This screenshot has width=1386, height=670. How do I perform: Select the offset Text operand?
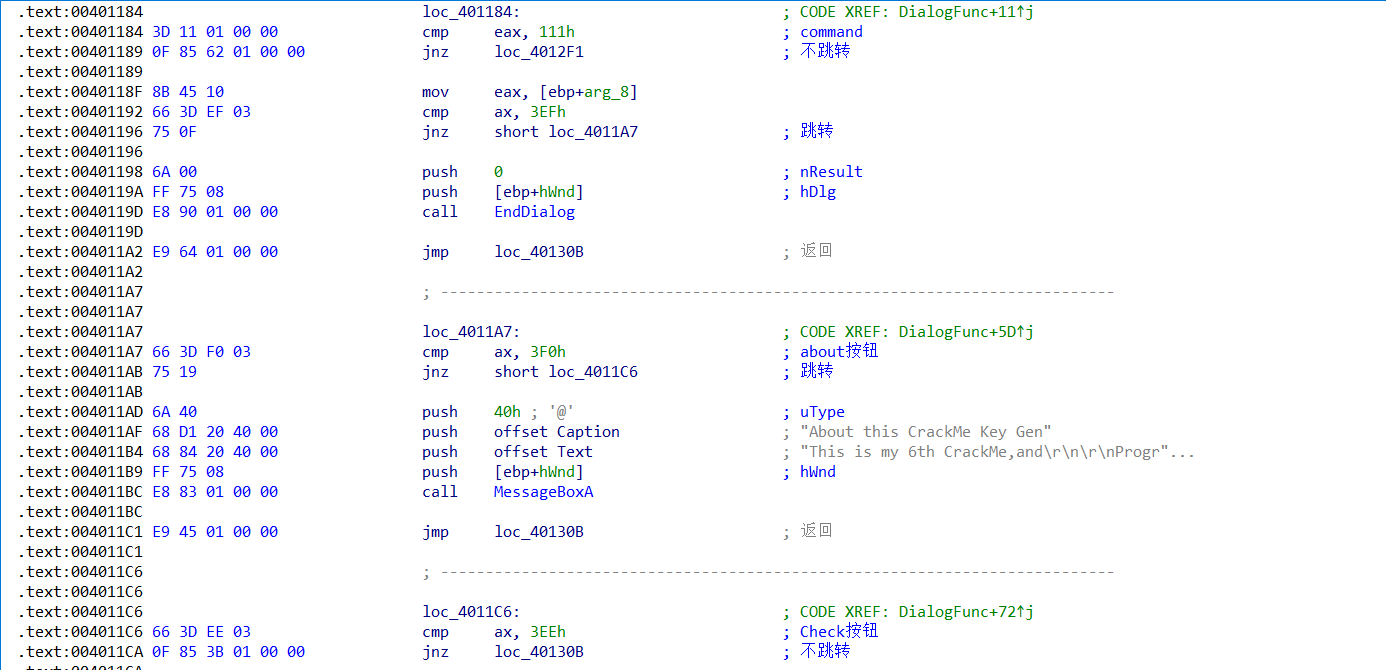[543, 452]
